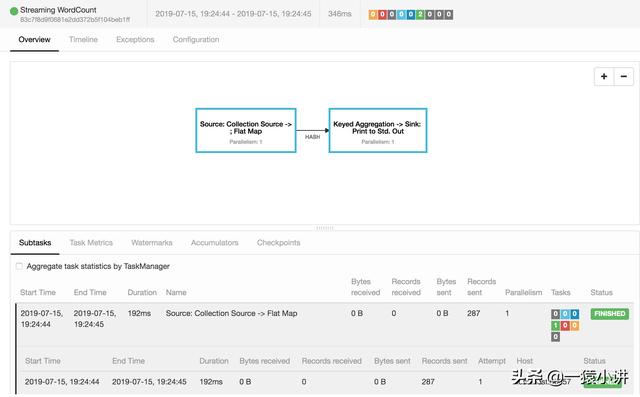
Task: Click the Parallelism column header
Action: (524, 292)
